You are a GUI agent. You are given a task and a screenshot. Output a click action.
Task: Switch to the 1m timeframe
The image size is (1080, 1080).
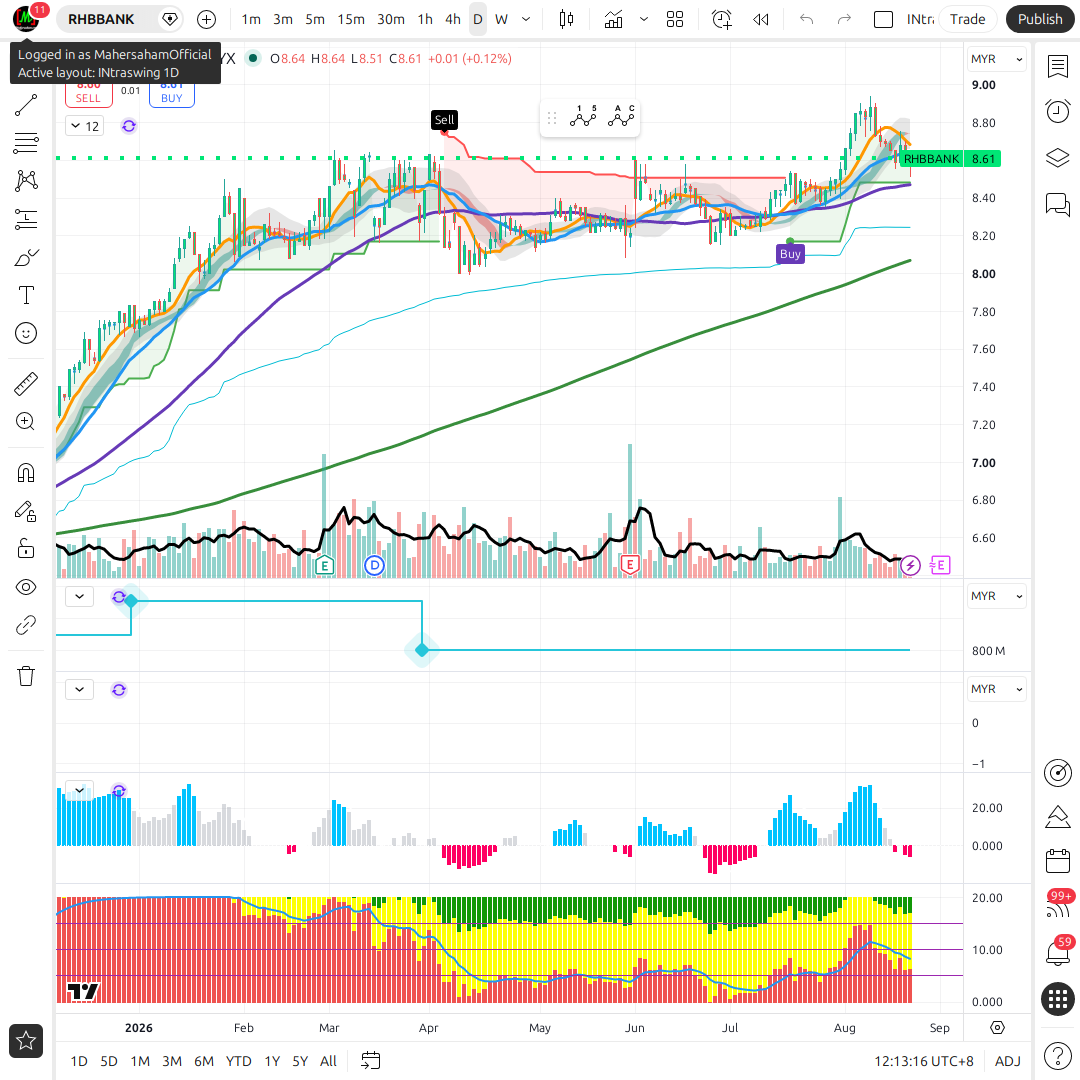point(251,19)
